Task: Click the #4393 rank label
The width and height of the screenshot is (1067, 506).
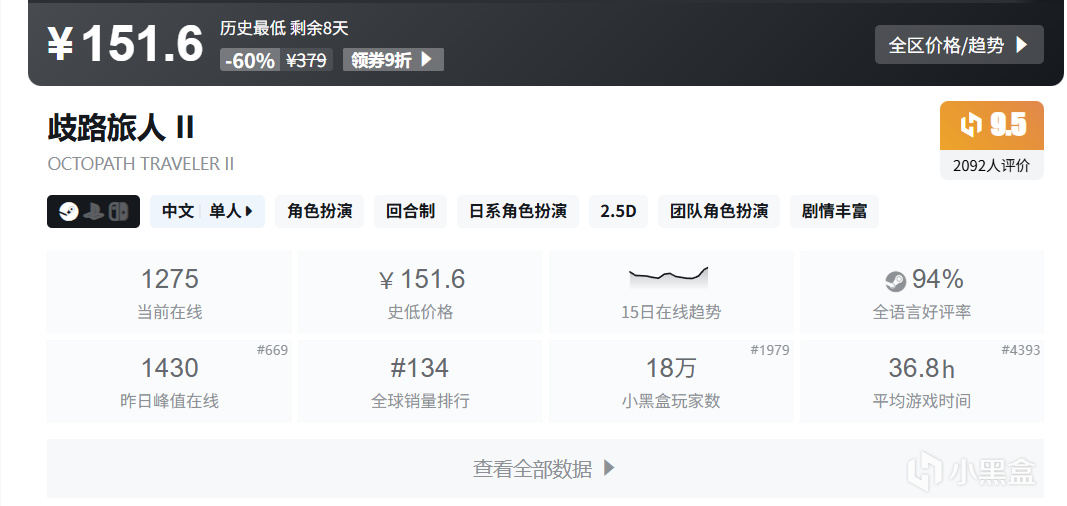Action: point(1021,350)
